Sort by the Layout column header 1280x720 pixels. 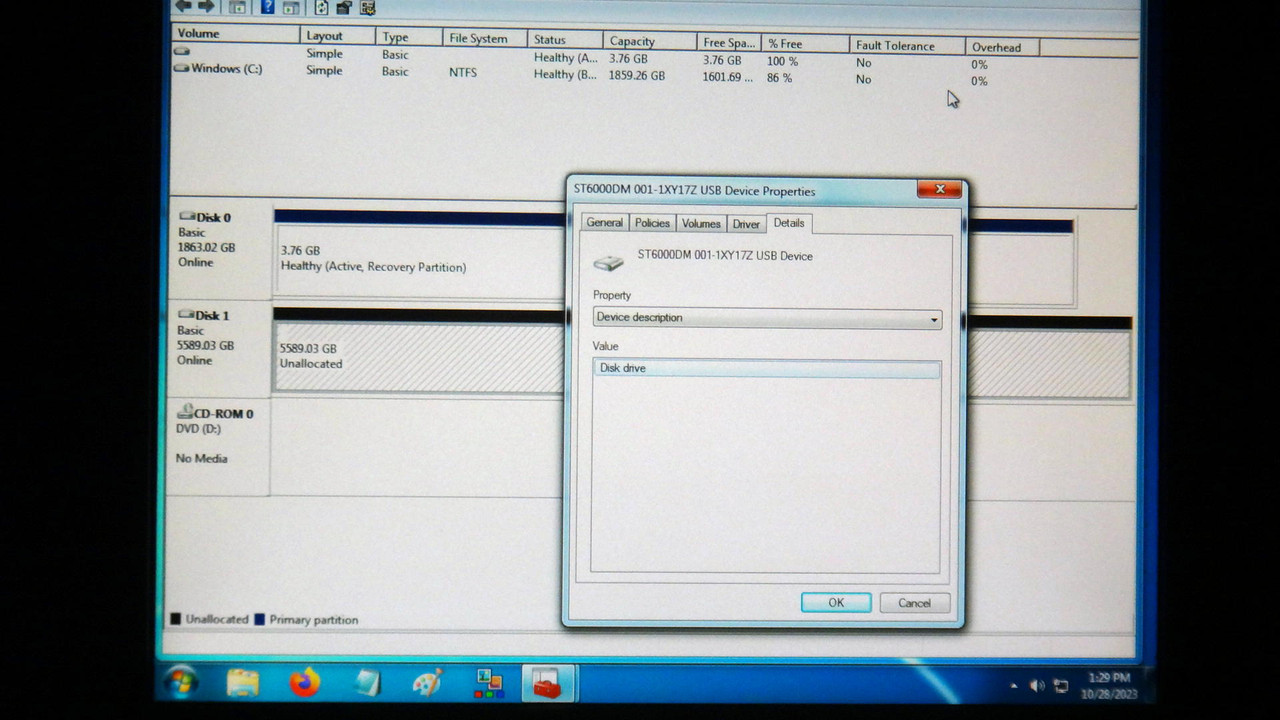point(337,36)
